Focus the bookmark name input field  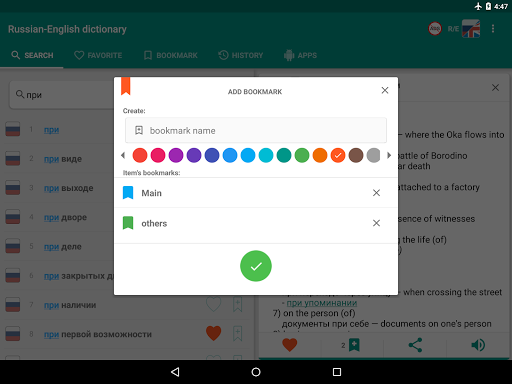256,130
